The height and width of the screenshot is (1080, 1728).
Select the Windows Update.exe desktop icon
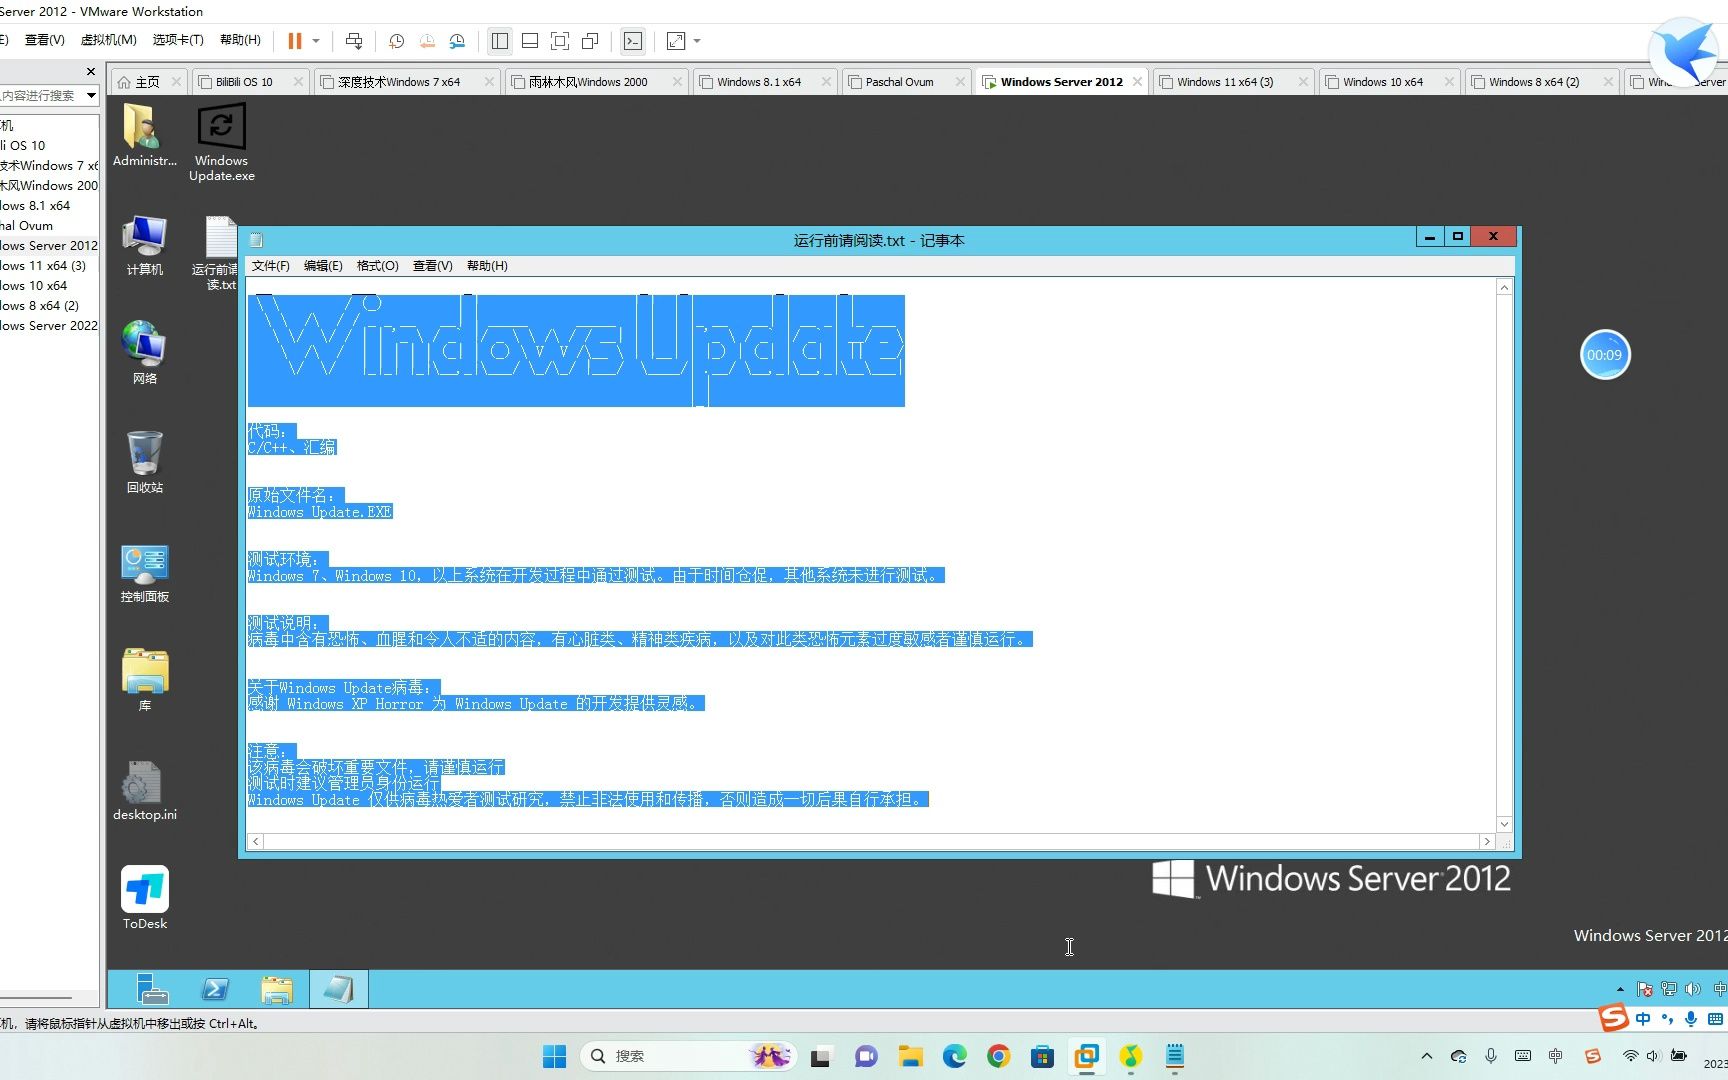coord(221,142)
